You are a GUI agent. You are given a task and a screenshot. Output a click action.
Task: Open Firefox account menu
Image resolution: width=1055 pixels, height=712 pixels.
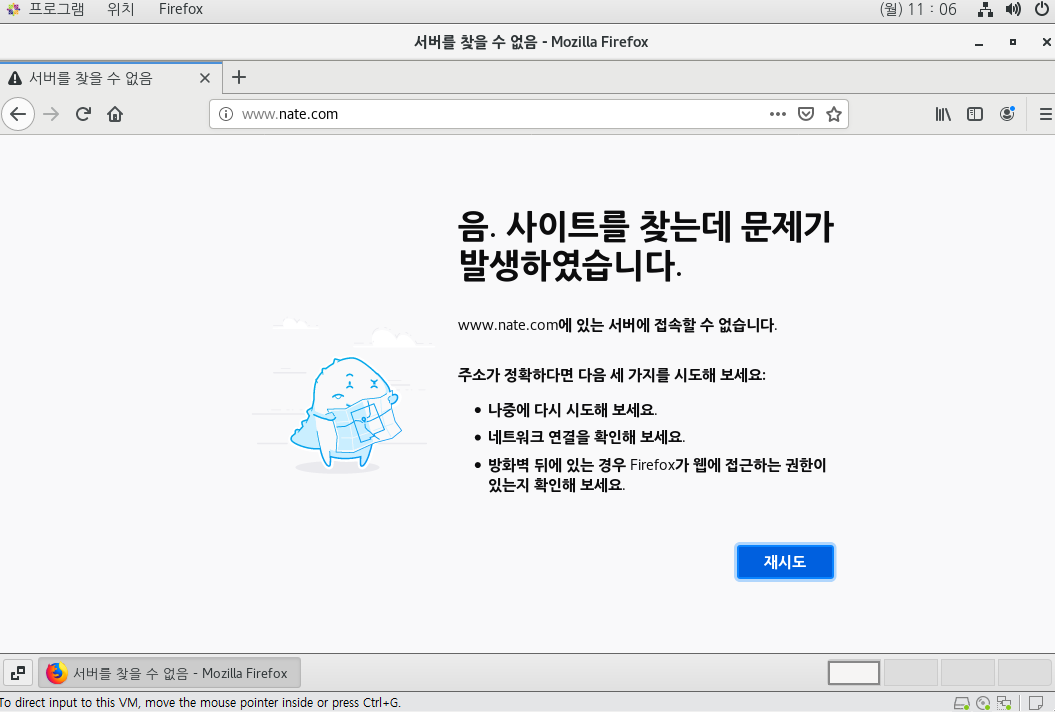pos(1007,114)
